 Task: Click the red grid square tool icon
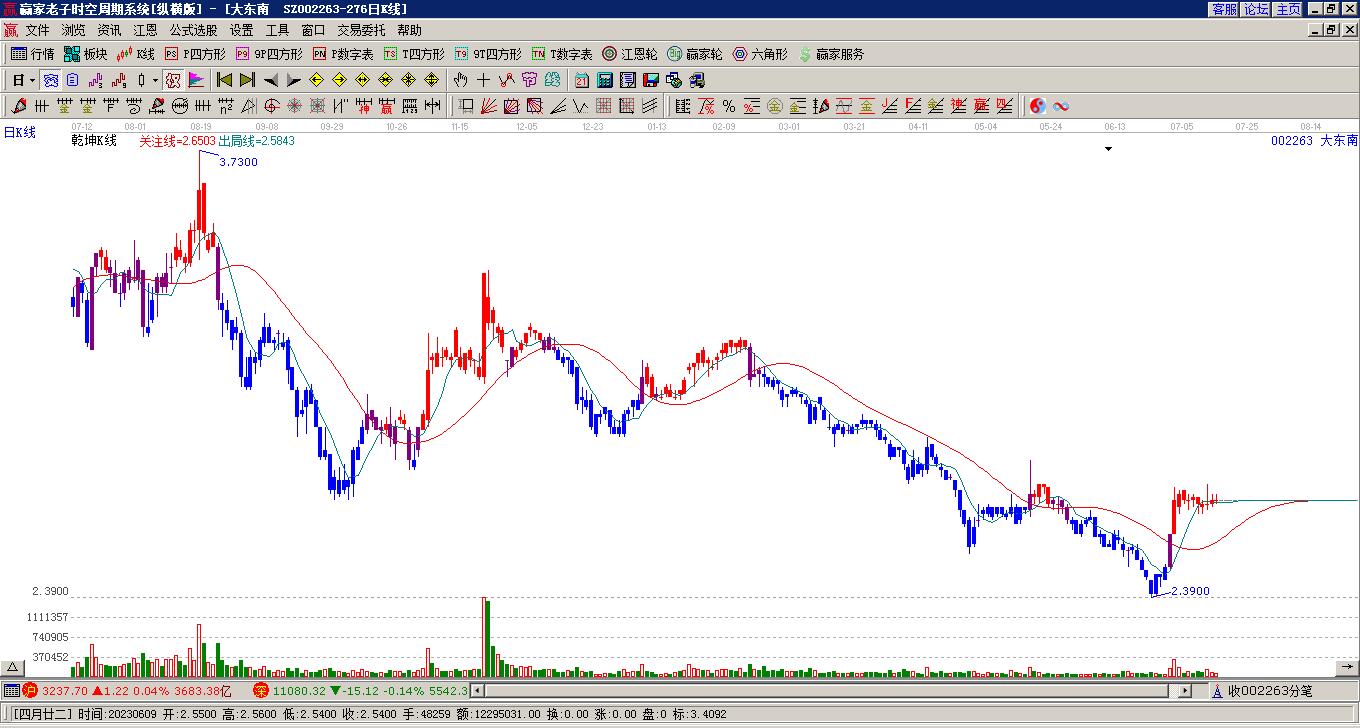[603, 106]
